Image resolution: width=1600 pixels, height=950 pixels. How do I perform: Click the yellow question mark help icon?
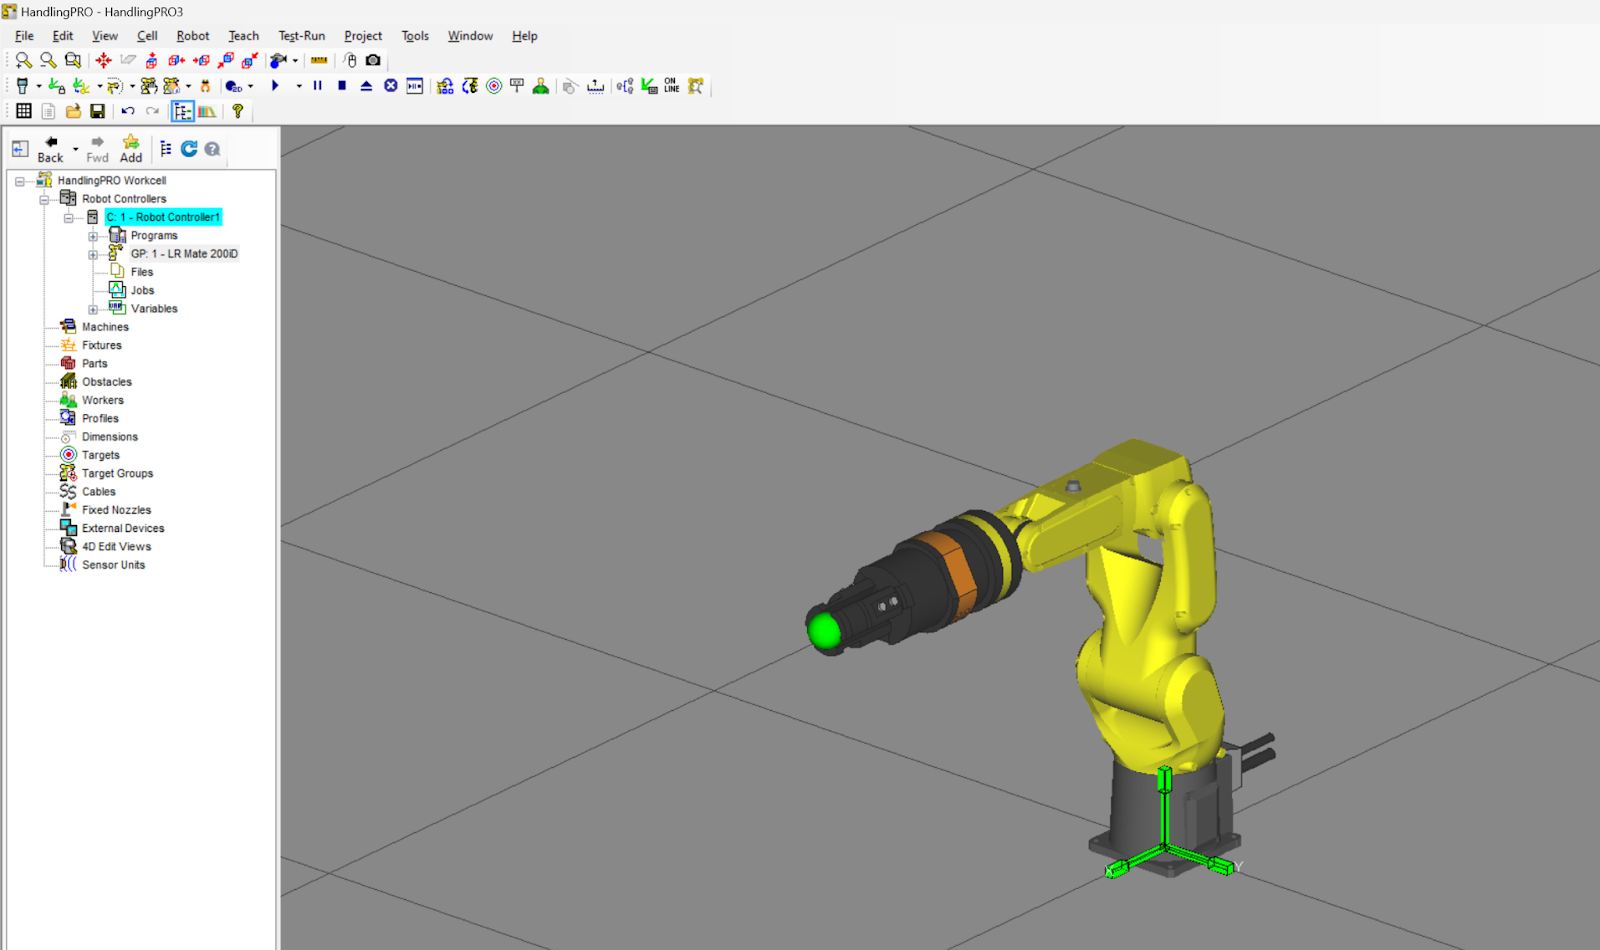(x=237, y=111)
